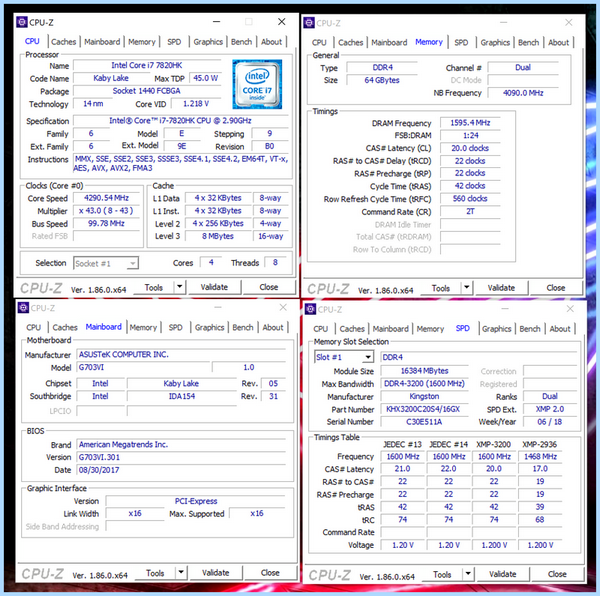Minimize the top-left CPU-Z window

[217, 22]
